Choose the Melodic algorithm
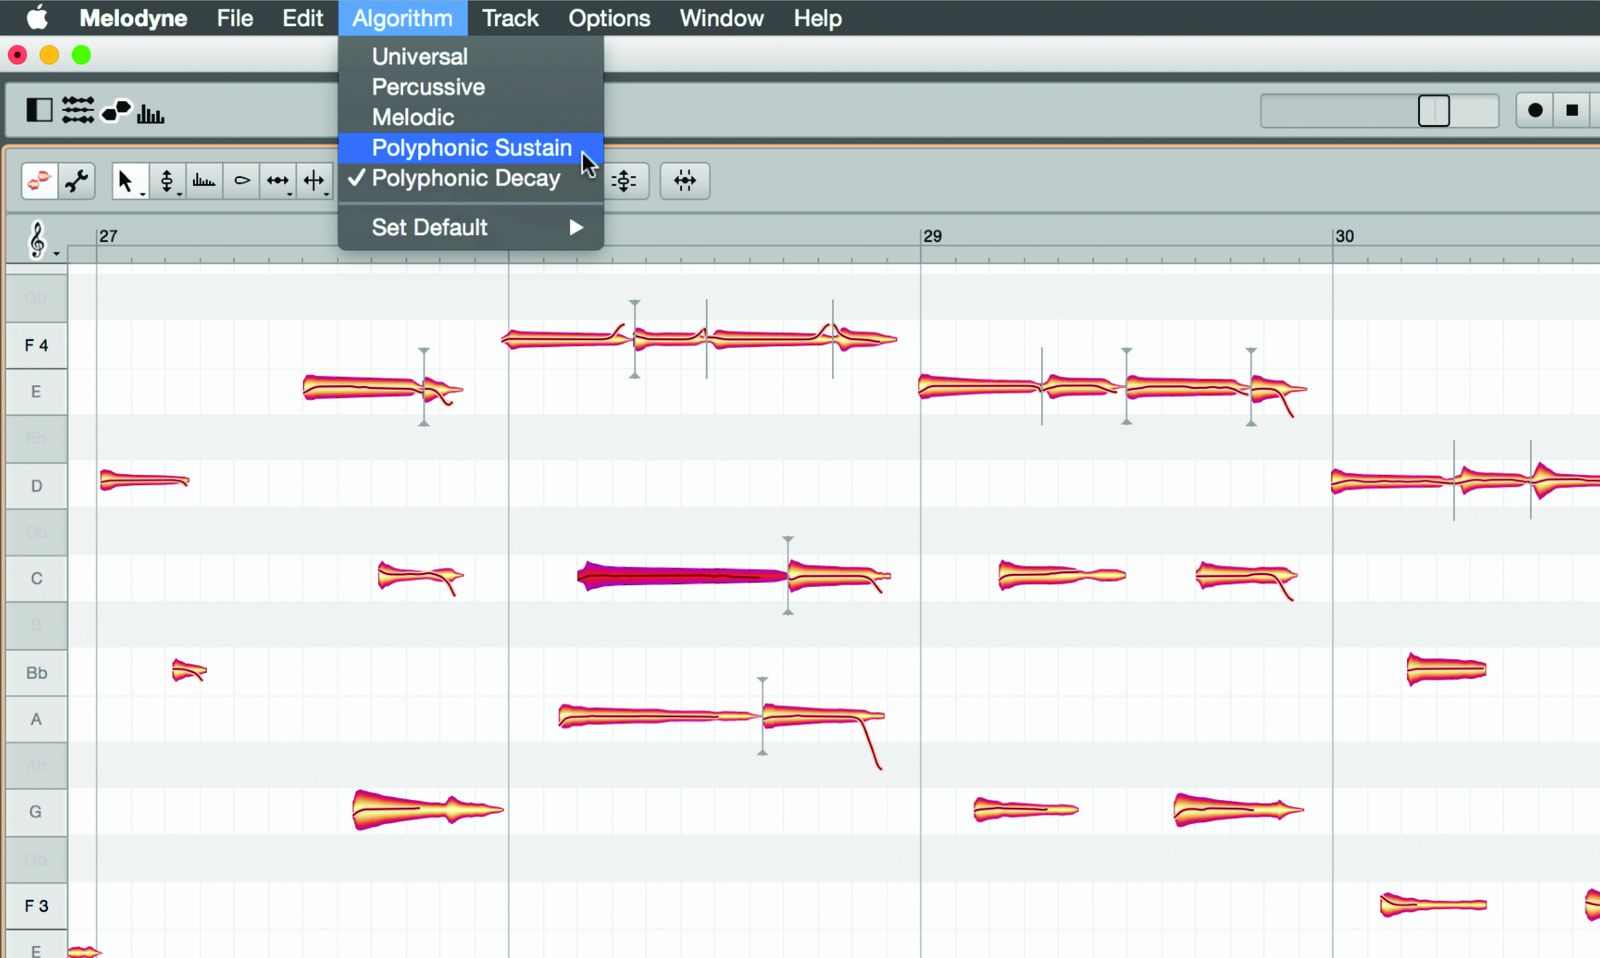Viewport: 1600px width, 958px height. click(471, 117)
